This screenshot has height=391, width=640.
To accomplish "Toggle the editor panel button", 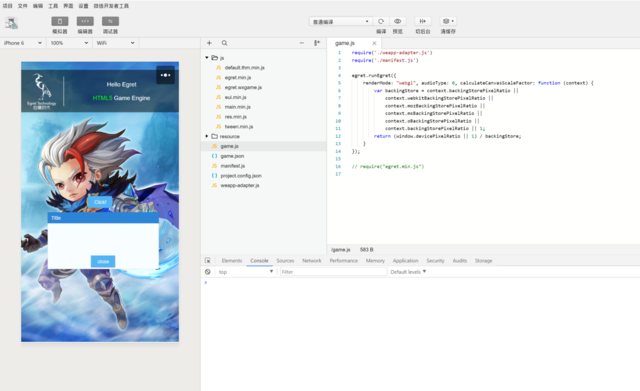I will [x=85, y=21].
